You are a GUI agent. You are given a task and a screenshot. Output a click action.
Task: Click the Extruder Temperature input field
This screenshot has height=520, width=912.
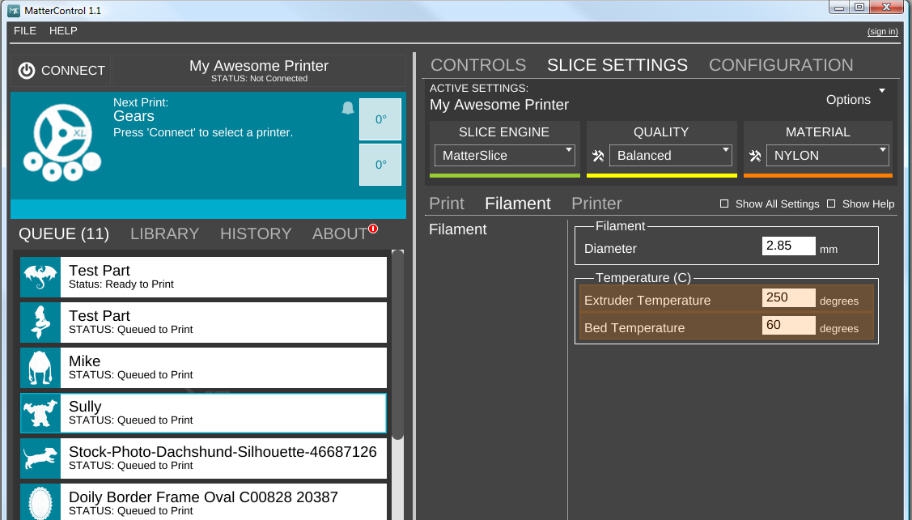click(788, 298)
